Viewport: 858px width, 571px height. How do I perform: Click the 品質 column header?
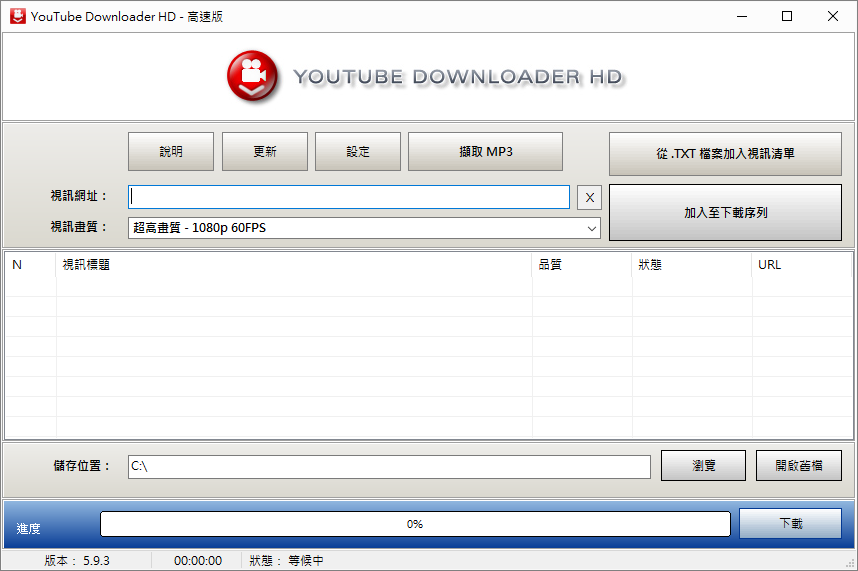(x=581, y=265)
